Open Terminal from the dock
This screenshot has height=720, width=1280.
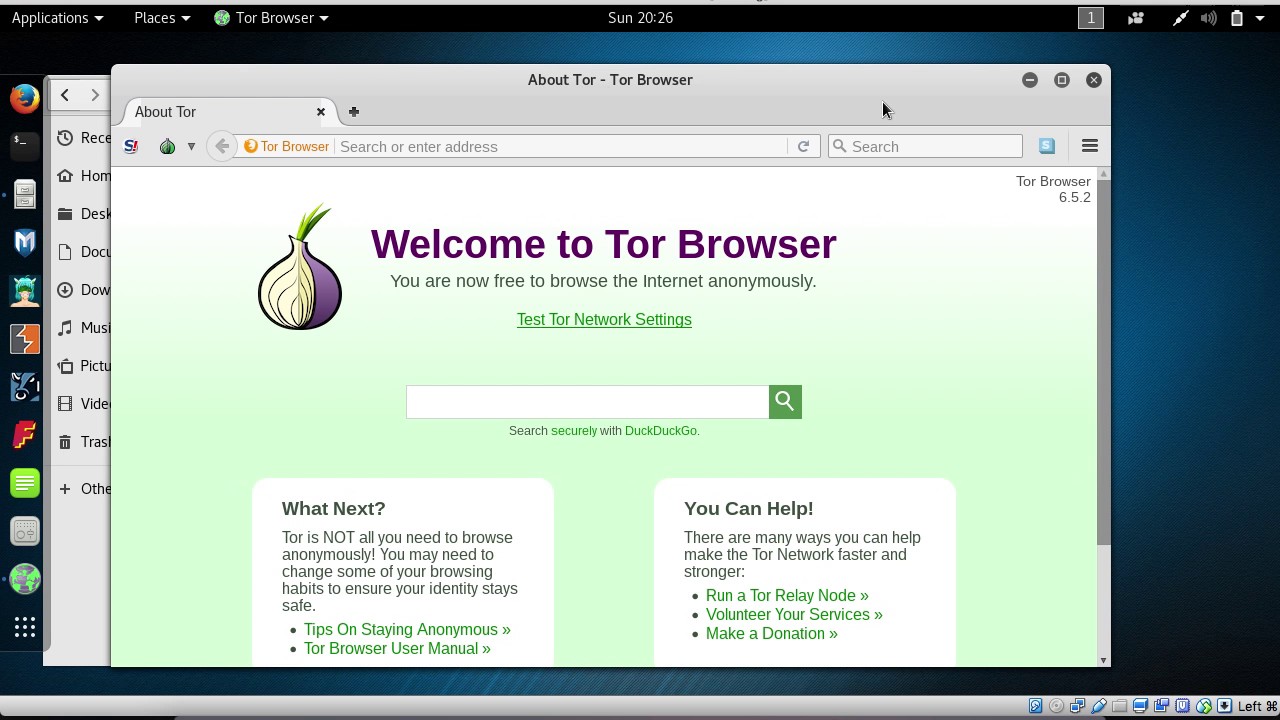point(25,146)
